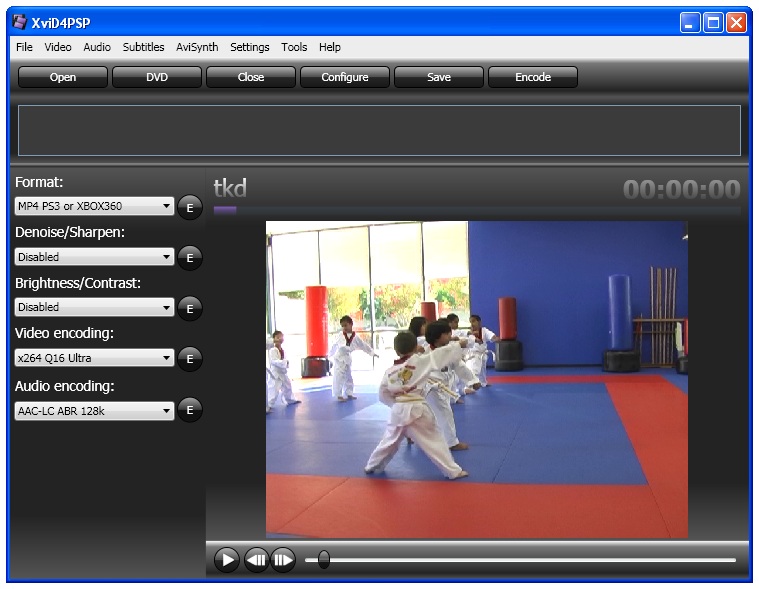759x589 pixels.
Task: Expand the Denoise/Sharpen dropdown
Action: pos(94,257)
